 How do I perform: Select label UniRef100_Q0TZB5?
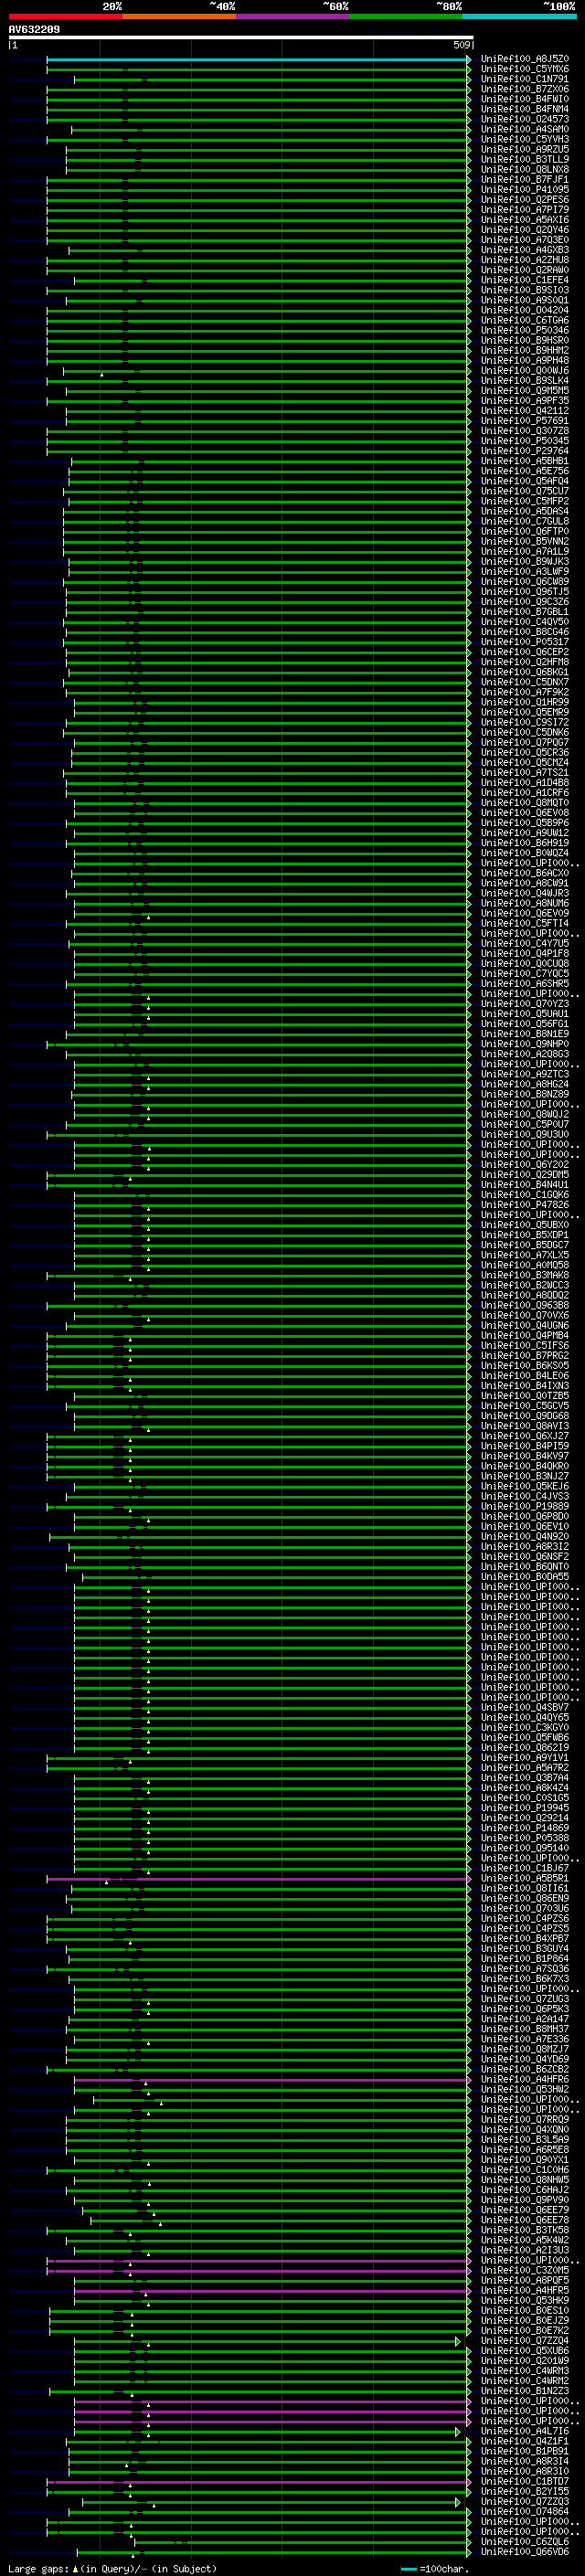click(x=525, y=1396)
